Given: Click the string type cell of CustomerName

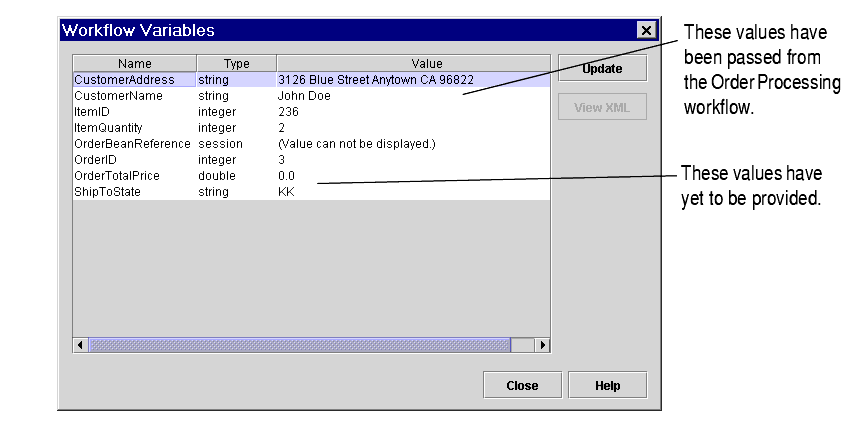Looking at the screenshot, I should pos(237,96).
